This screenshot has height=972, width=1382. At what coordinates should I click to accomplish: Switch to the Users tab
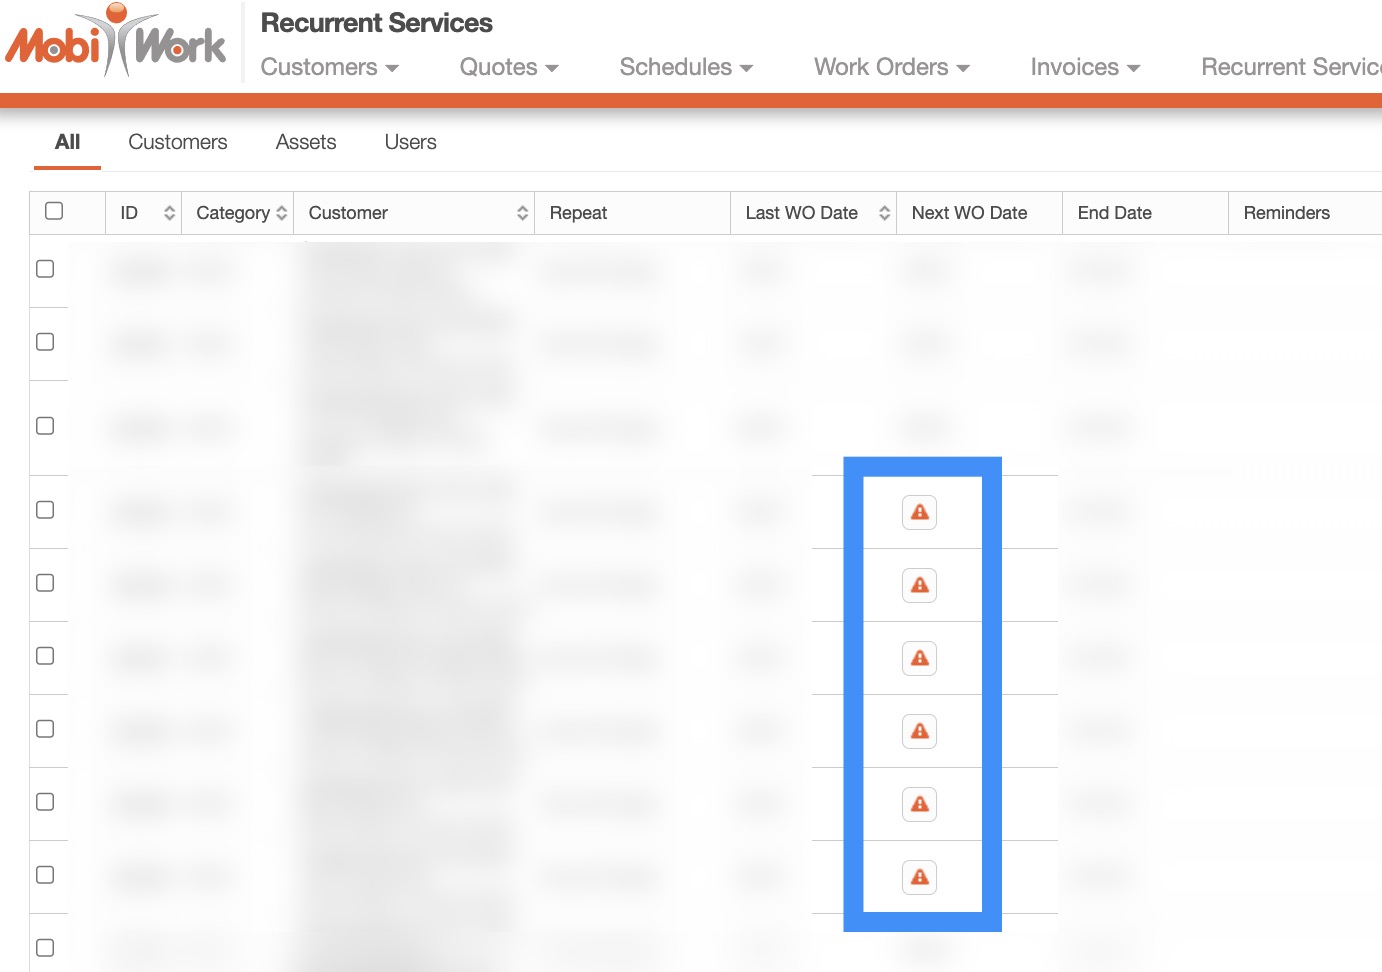coord(410,142)
